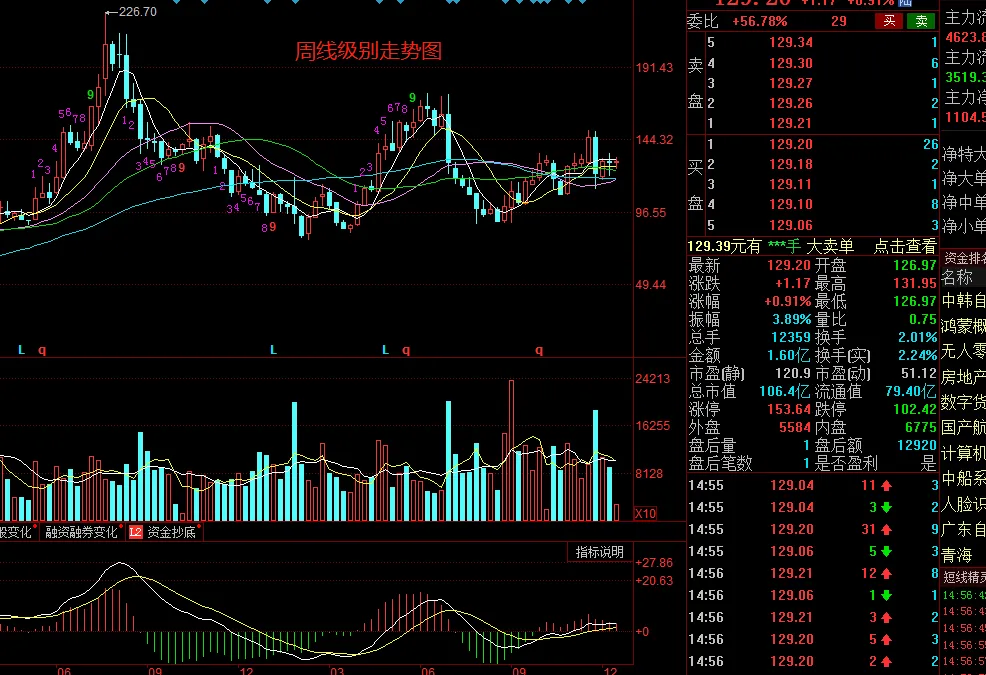Select the sell-2 ask price 129.26
The width and height of the screenshot is (986, 675).
point(791,103)
